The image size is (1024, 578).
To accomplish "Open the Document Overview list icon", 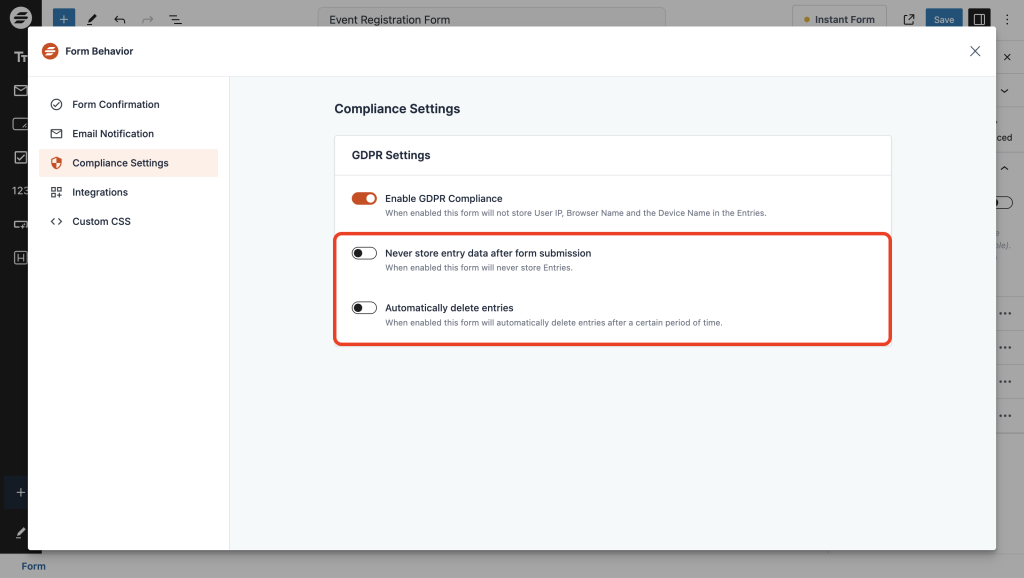I will coord(178,18).
